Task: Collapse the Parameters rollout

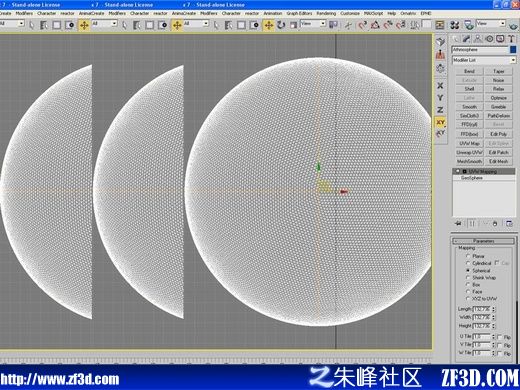Action: coord(483,241)
